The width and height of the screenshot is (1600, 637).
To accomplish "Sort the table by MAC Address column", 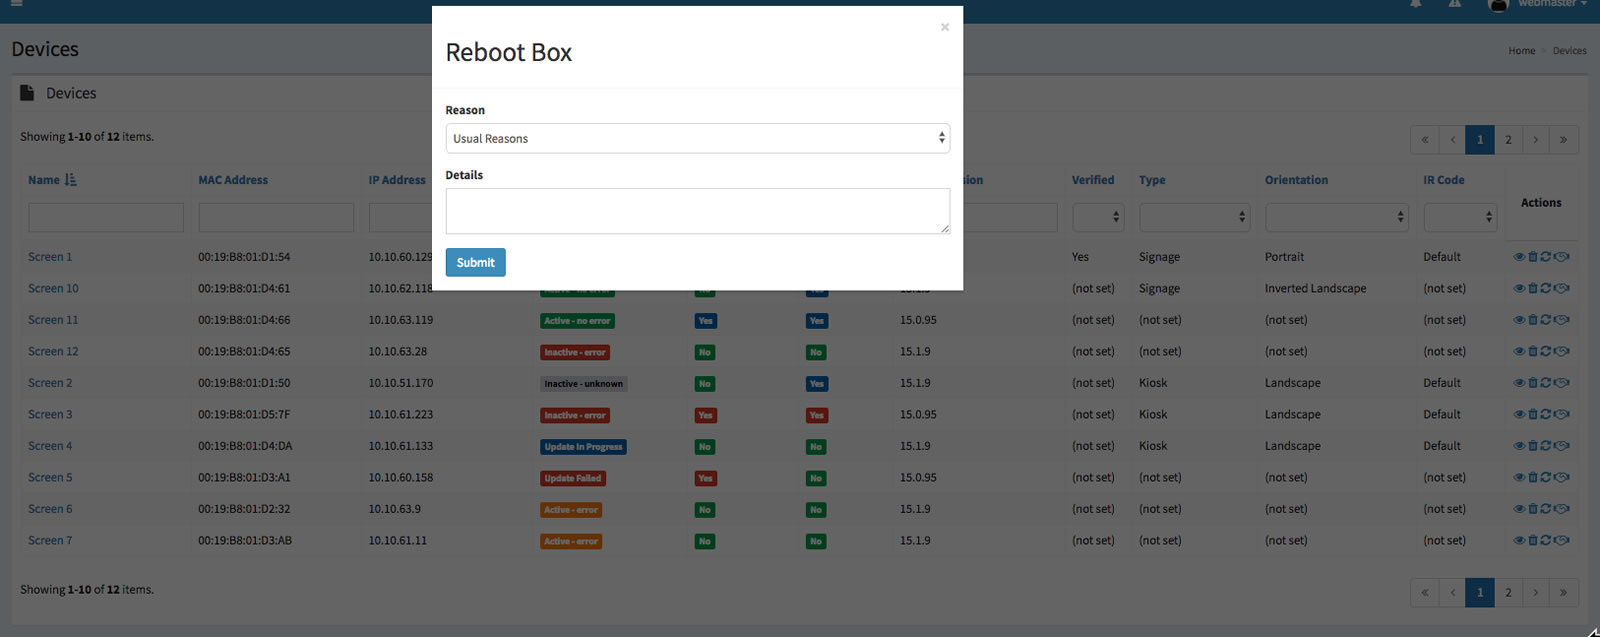I will (x=233, y=180).
